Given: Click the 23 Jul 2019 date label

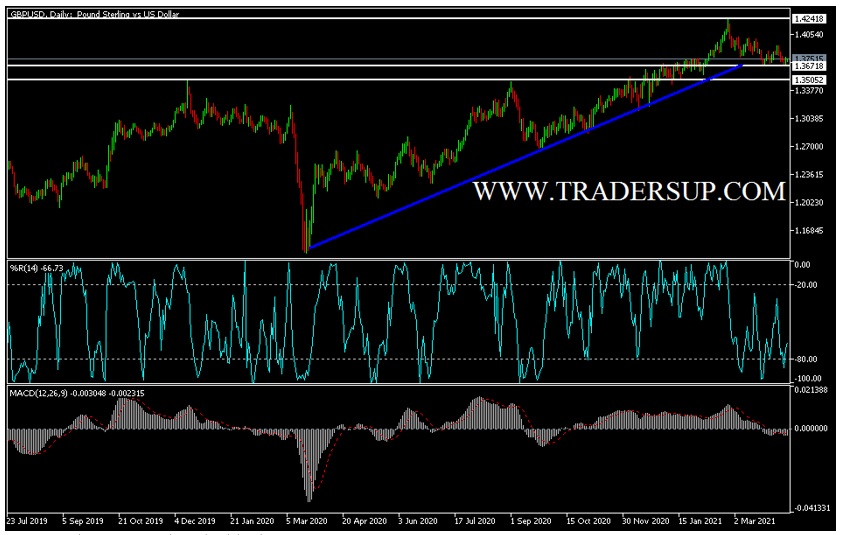Looking at the screenshot, I should click(27, 521).
